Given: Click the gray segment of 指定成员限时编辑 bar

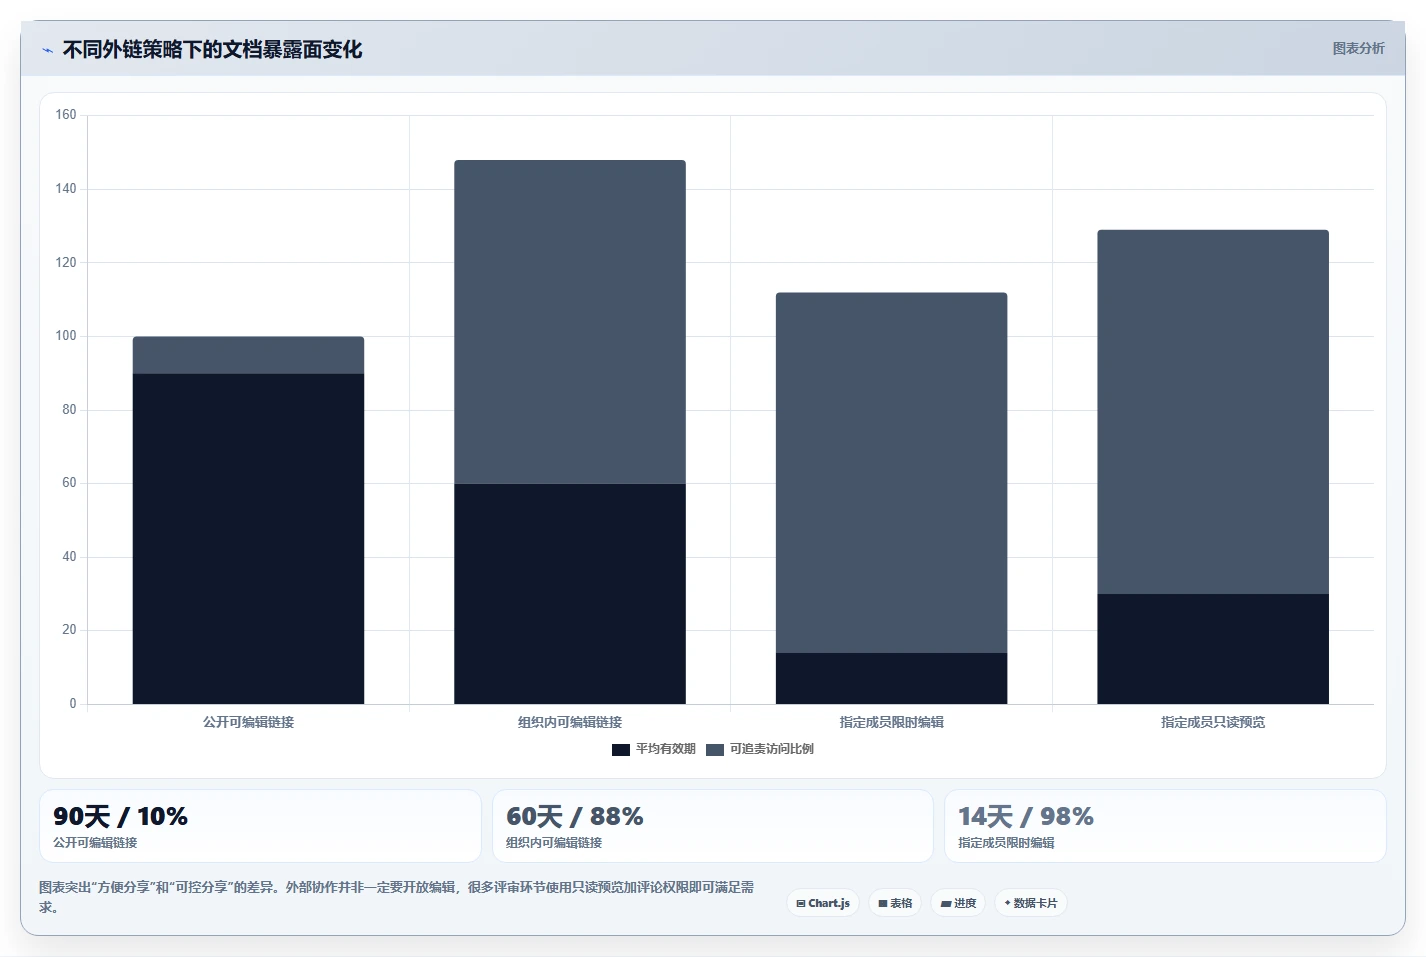Looking at the screenshot, I should 892,473.
